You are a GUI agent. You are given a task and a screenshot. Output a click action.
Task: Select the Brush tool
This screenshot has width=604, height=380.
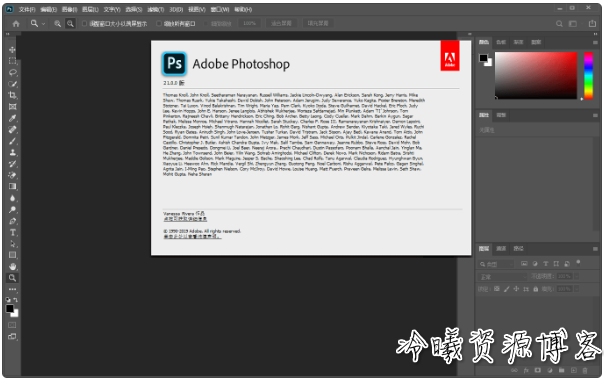pos(12,141)
